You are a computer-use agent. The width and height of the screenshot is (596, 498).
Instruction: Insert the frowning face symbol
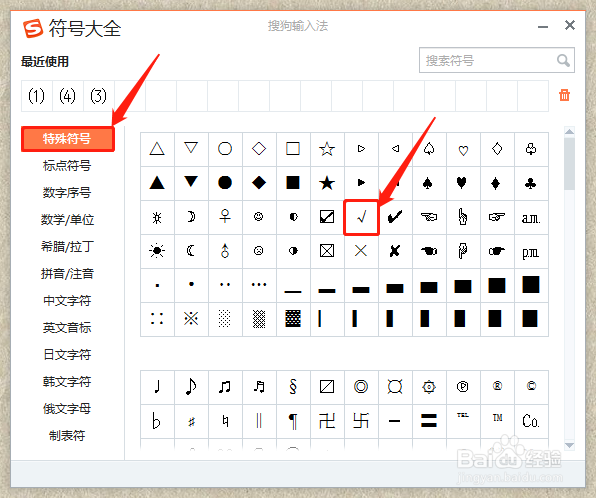coord(259,251)
